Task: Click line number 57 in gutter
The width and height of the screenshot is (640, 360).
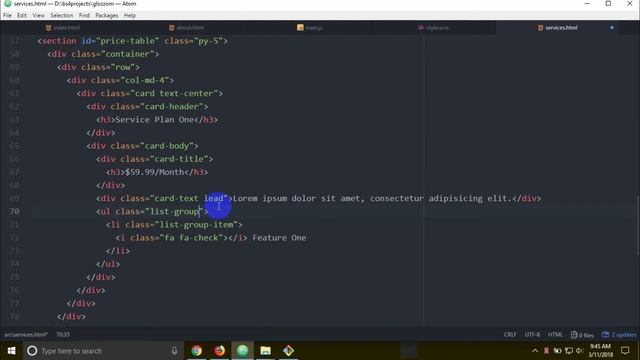Action: (14, 41)
